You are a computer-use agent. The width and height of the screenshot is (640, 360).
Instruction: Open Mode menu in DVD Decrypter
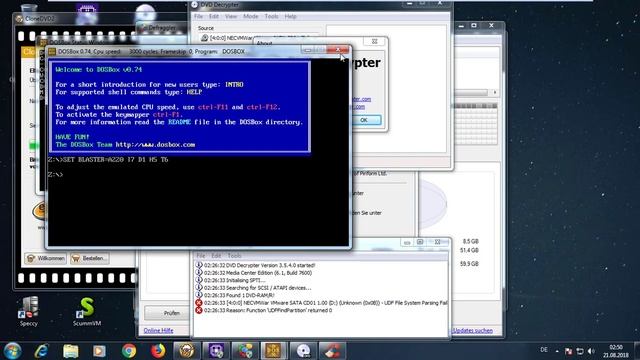click(x=250, y=16)
